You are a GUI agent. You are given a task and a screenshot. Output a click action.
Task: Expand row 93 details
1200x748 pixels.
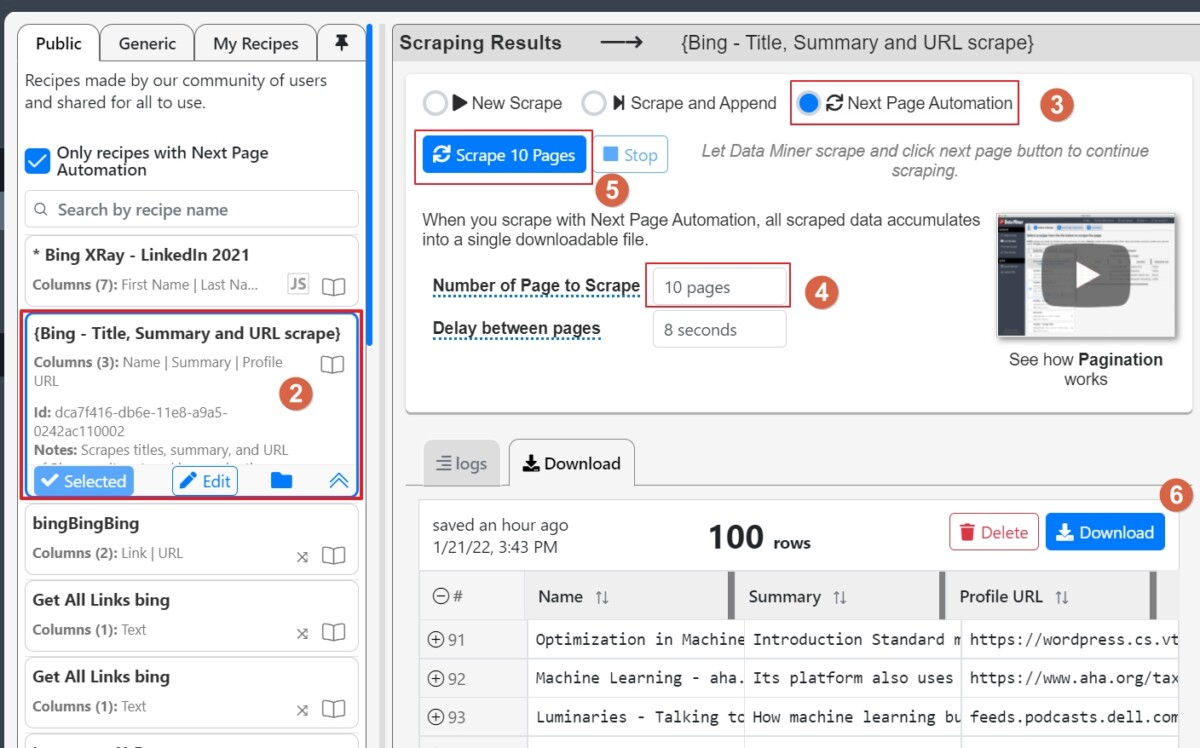436,717
